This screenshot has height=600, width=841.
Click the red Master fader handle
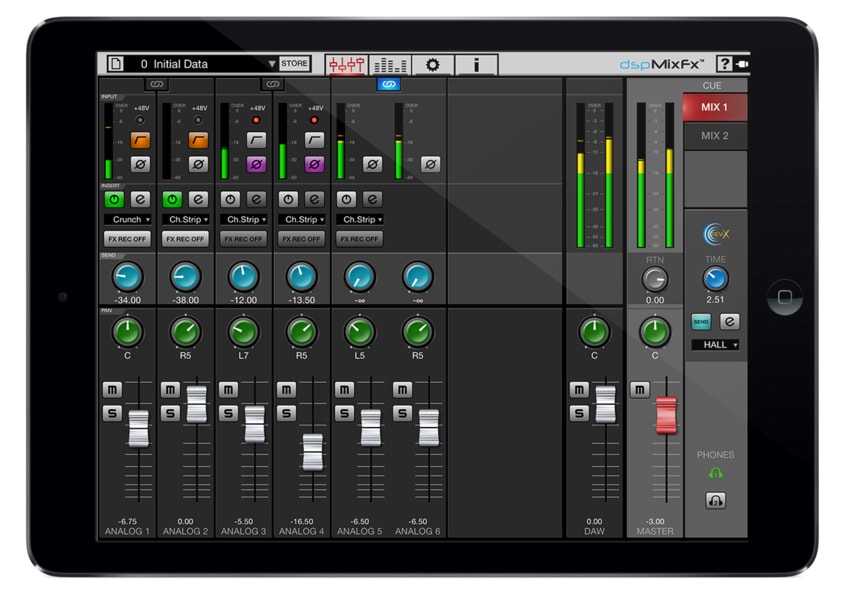666,415
